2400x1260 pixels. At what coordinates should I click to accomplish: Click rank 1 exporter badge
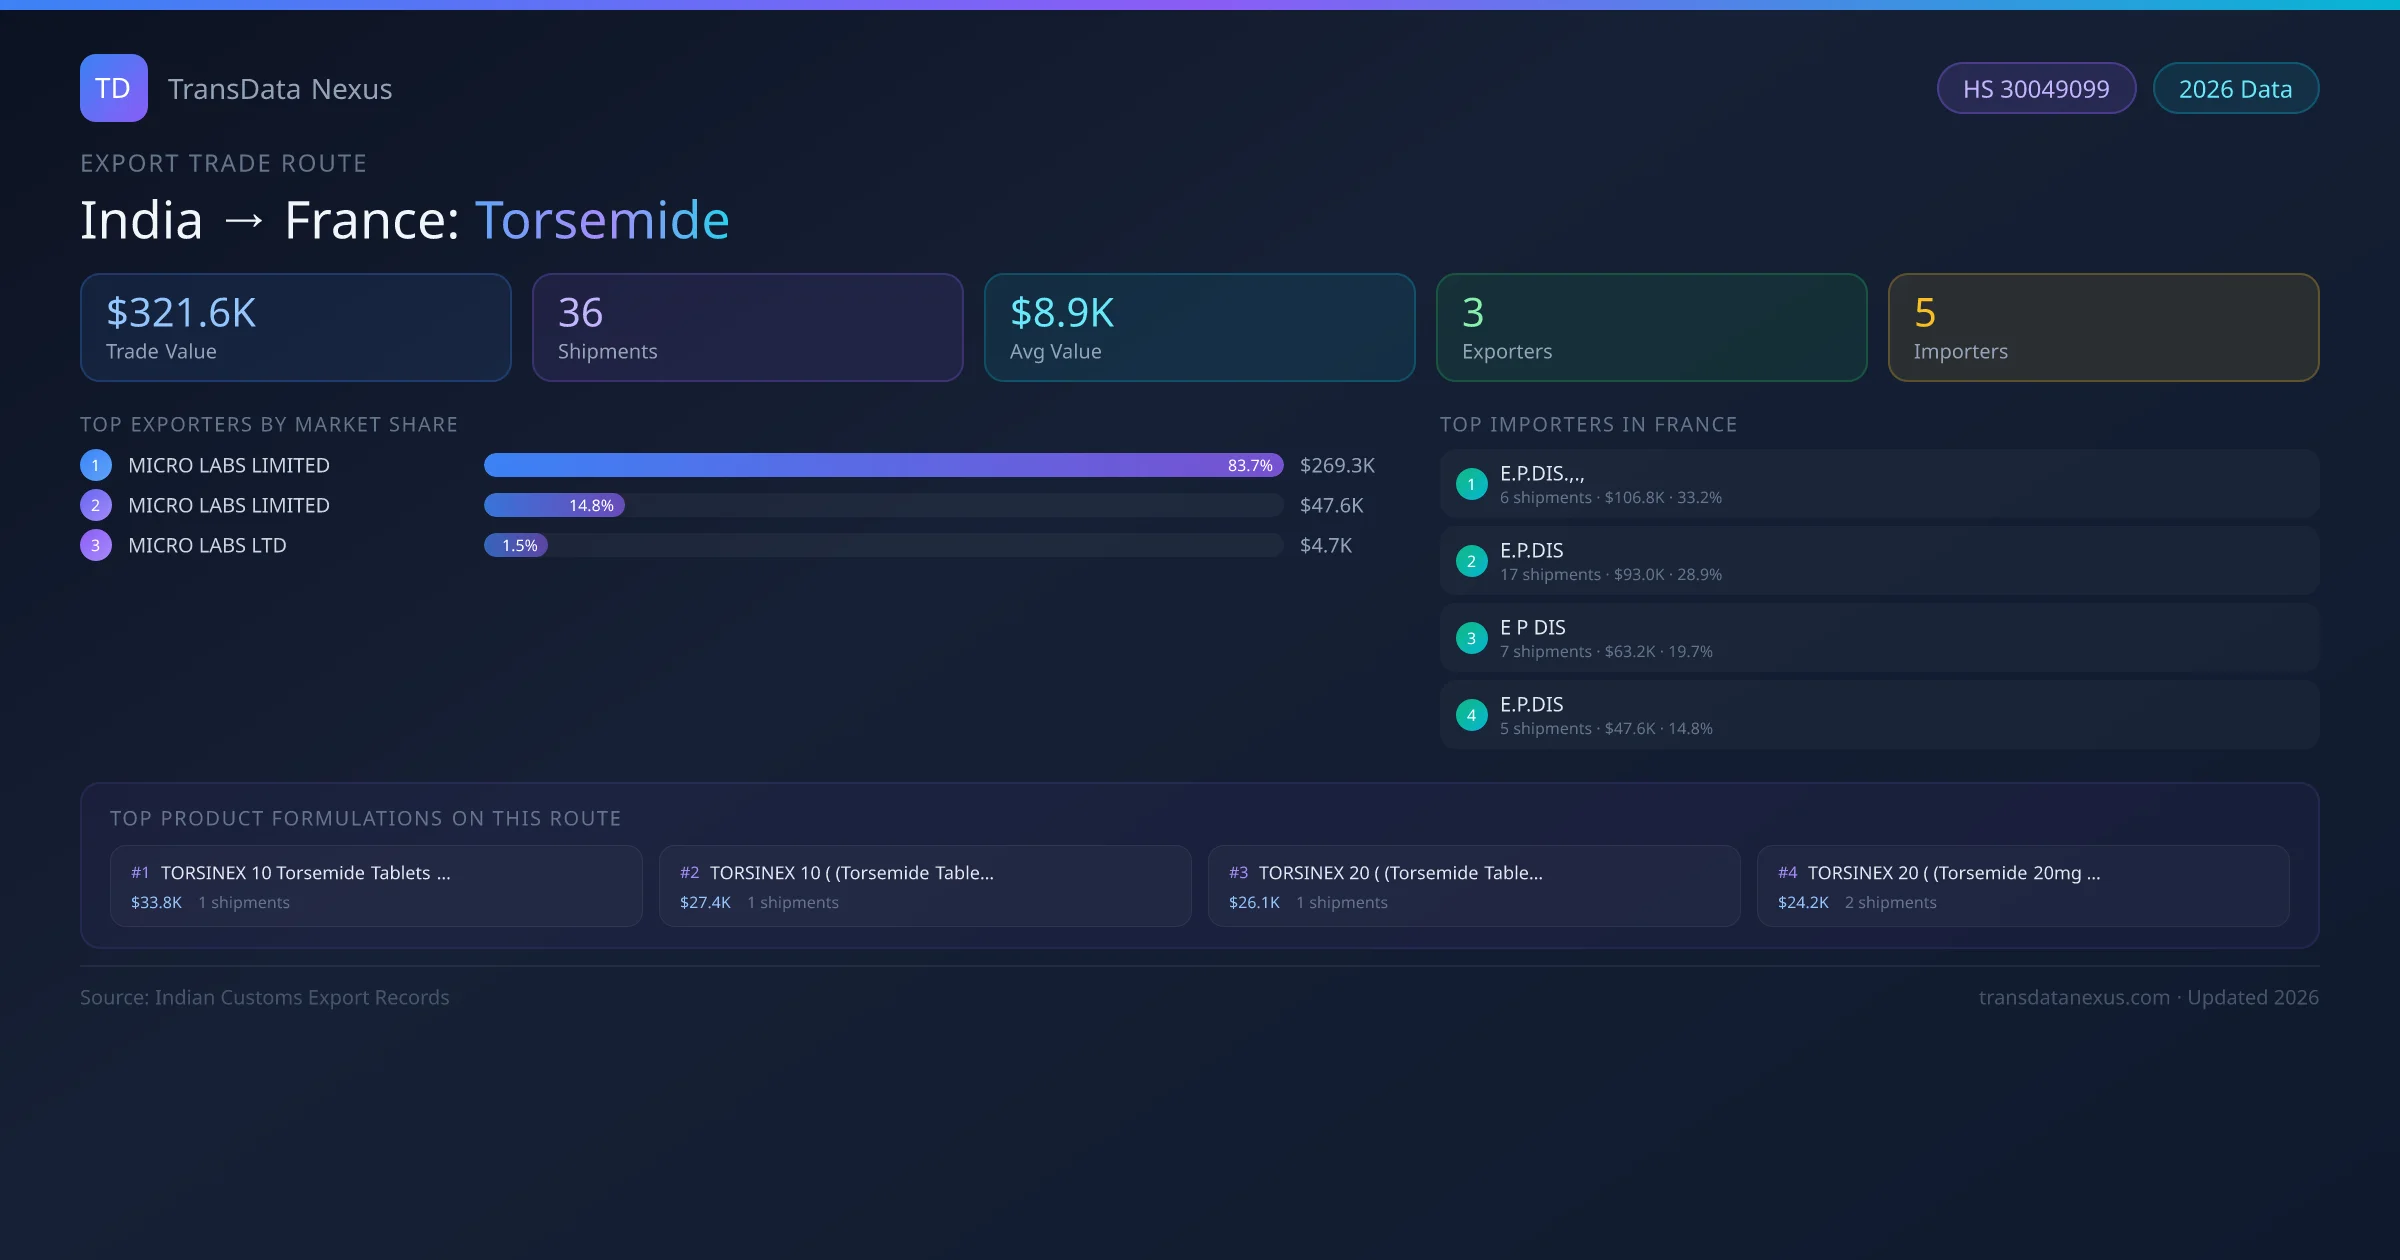tap(96, 465)
